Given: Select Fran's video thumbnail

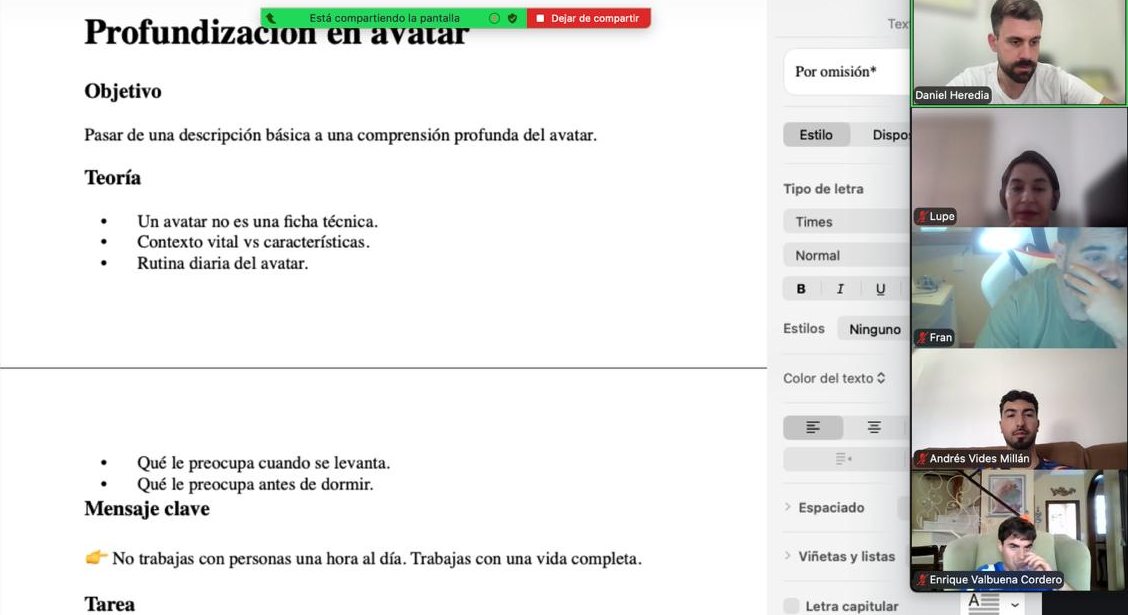Looking at the screenshot, I should tap(1019, 288).
